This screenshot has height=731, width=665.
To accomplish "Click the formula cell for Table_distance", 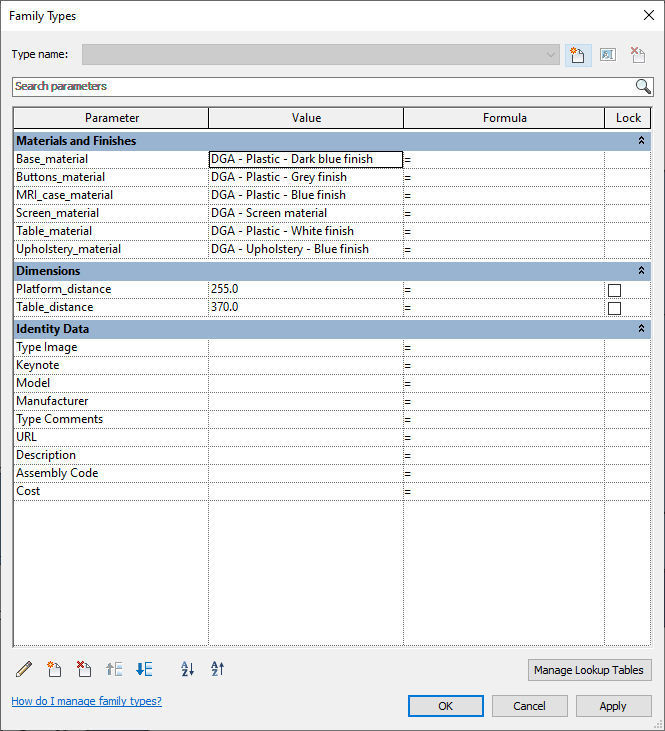I will click(x=504, y=307).
